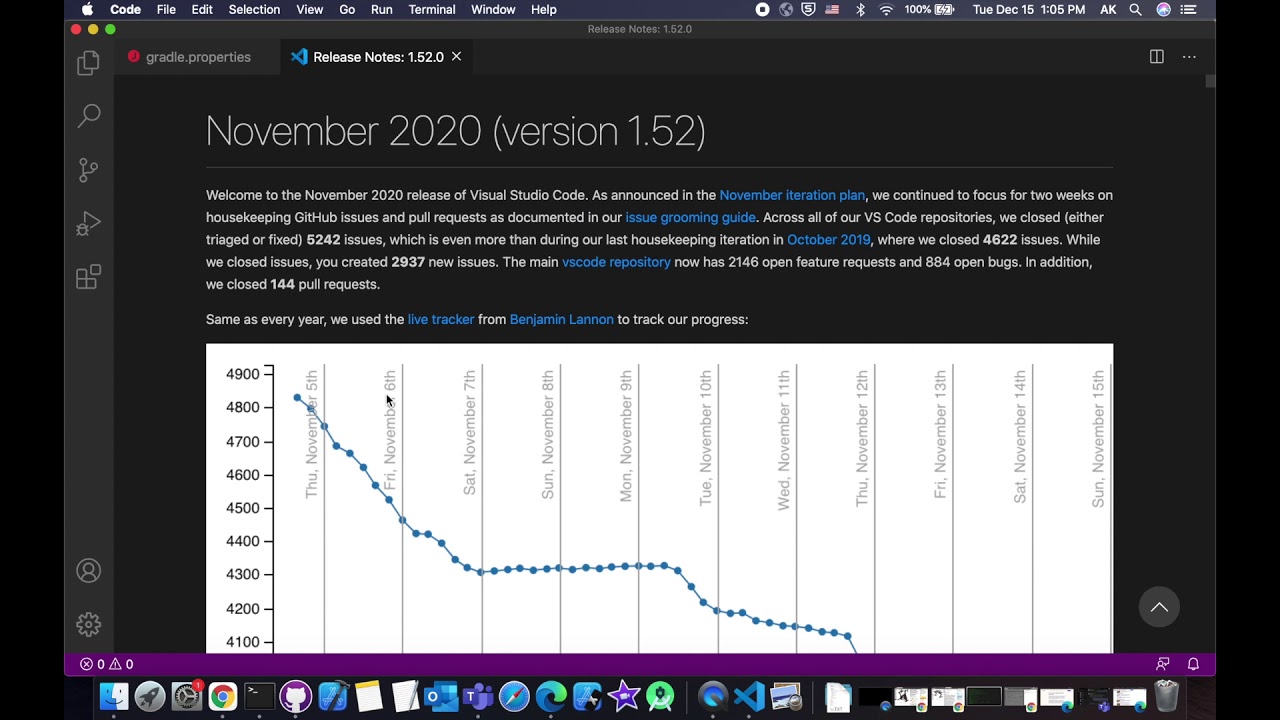The width and height of the screenshot is (1280, 720).
Task: Click the Bluetooth icon in menu bar
Action: 860,9
